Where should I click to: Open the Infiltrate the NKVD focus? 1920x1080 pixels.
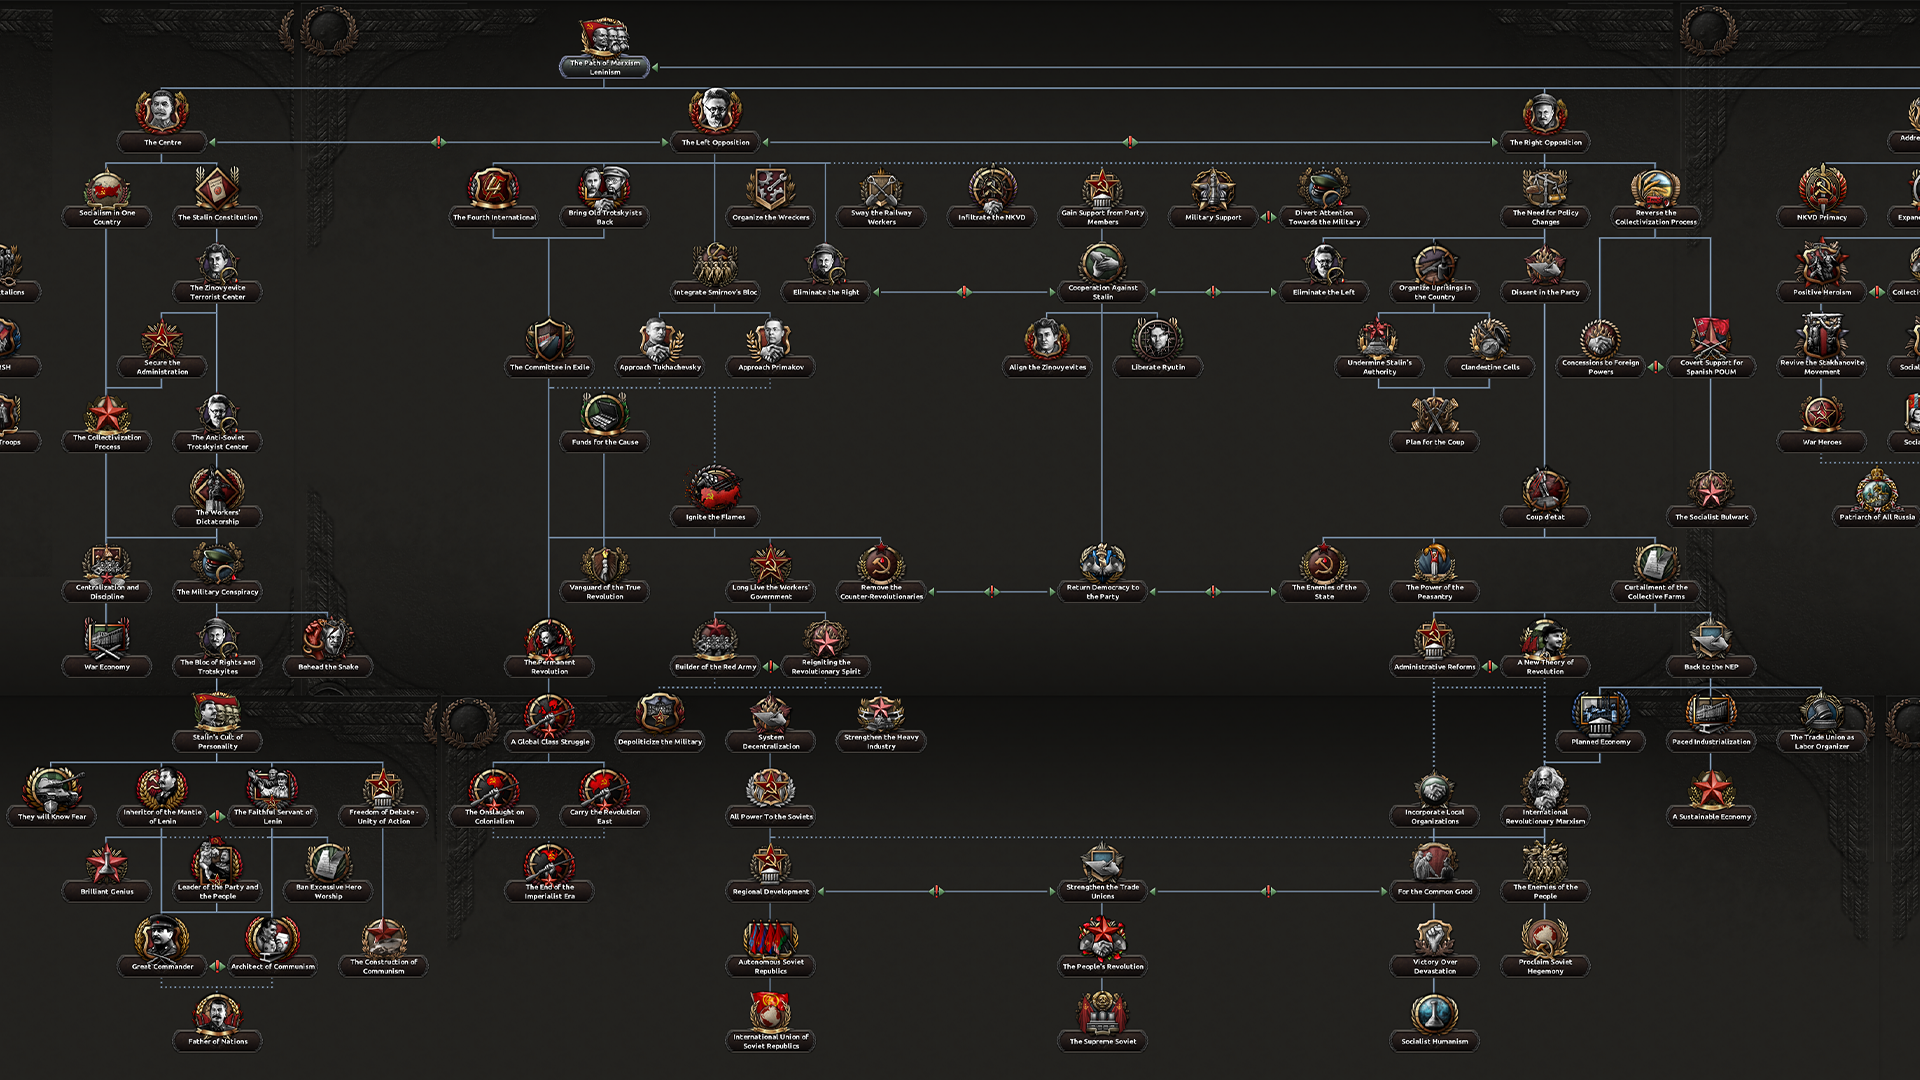[x=992, y=188]
